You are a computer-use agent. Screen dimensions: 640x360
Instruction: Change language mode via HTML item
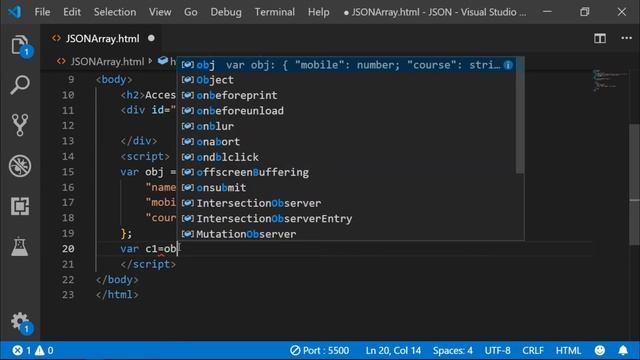(568, 350)
